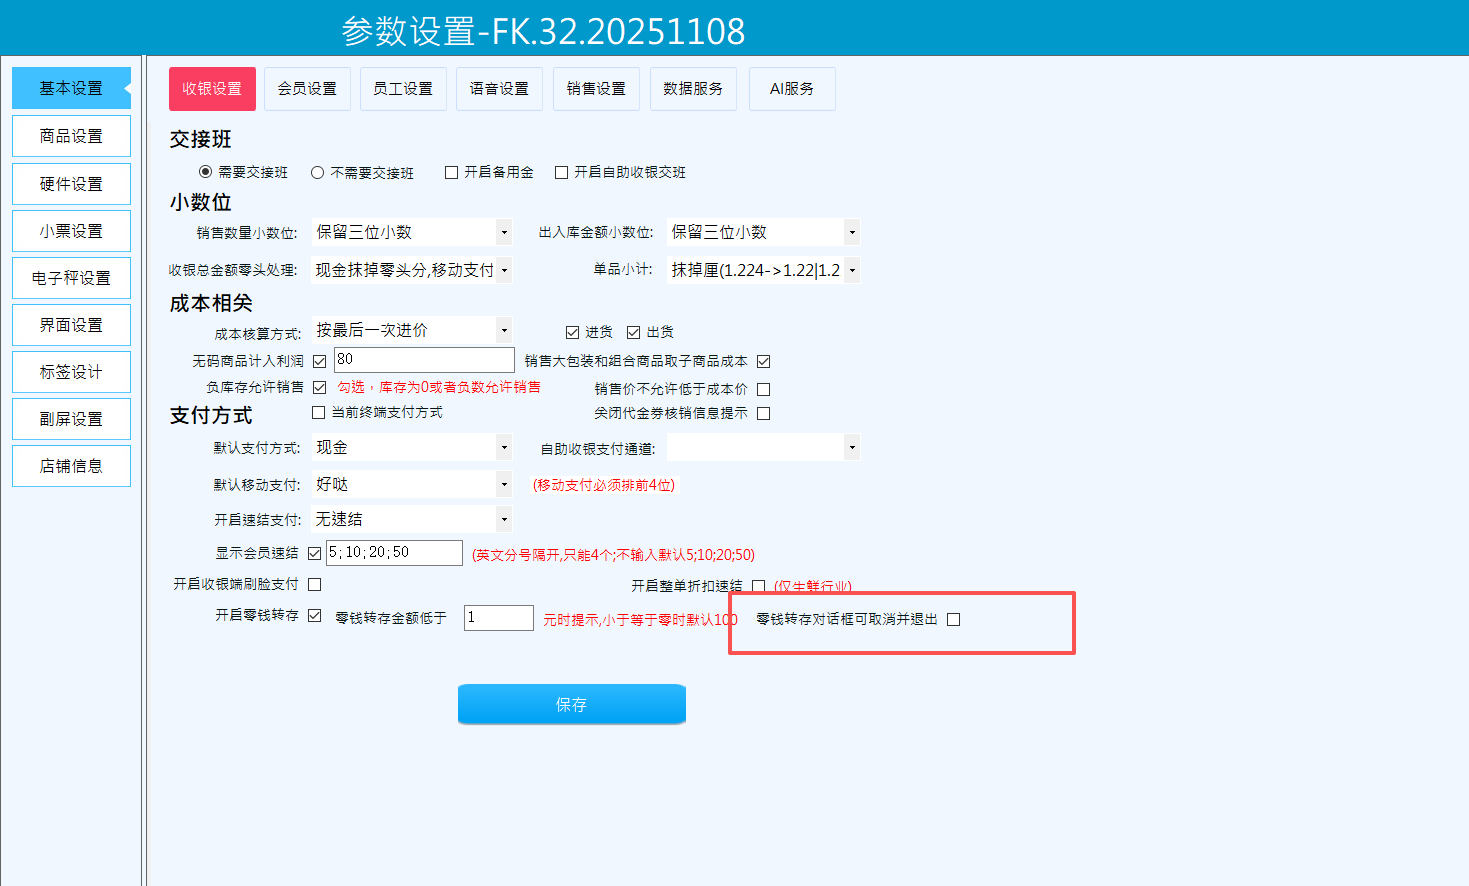Open the AI服务 tab
Screen dimensions: 1469x886
(791, 89)
